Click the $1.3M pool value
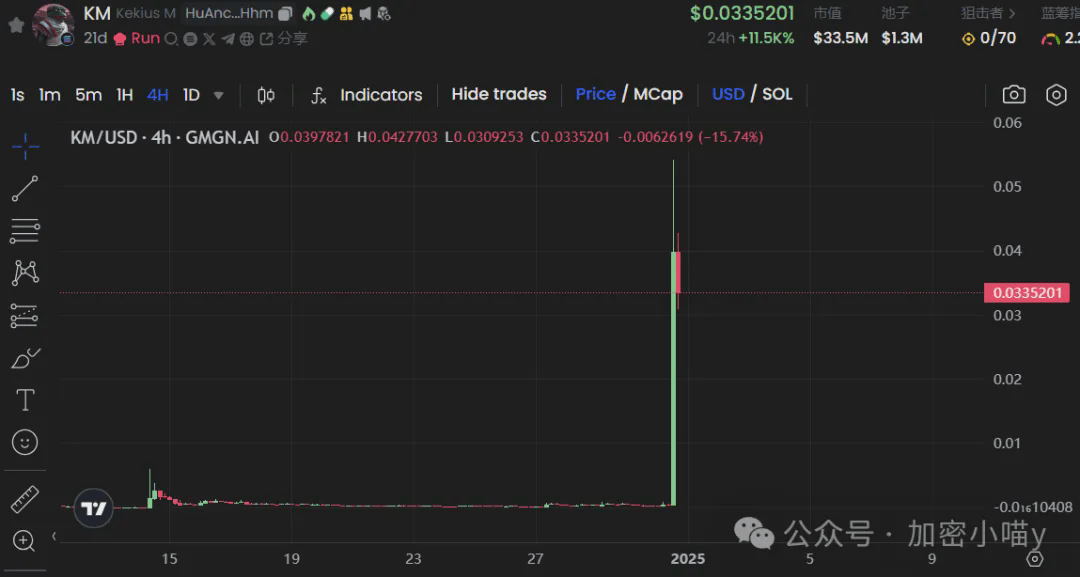Viewport: 1080px width, 577px height. (x=902, y=39)
